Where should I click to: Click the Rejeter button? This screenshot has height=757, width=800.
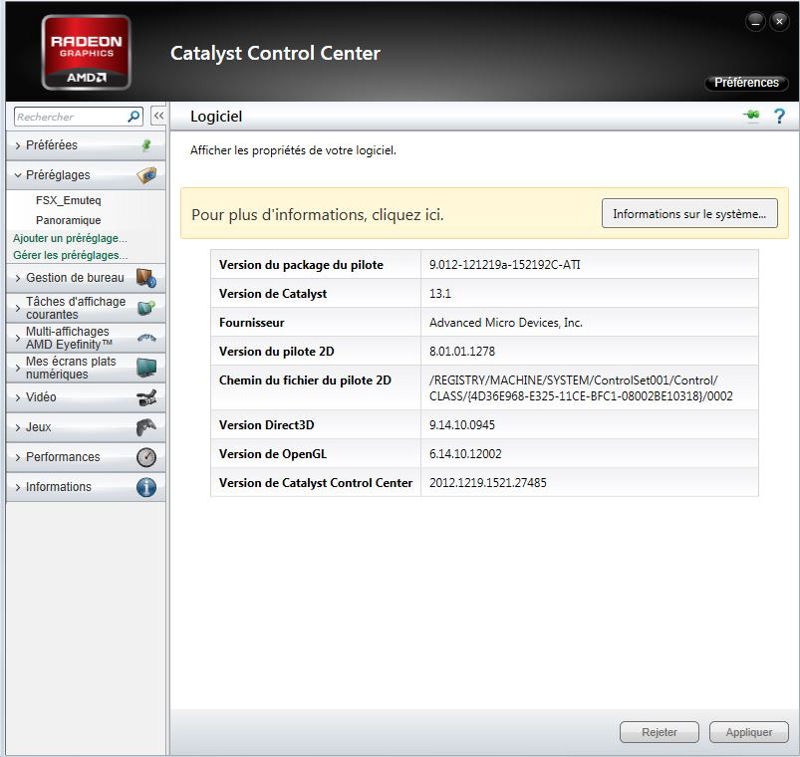tap(659, 732)
